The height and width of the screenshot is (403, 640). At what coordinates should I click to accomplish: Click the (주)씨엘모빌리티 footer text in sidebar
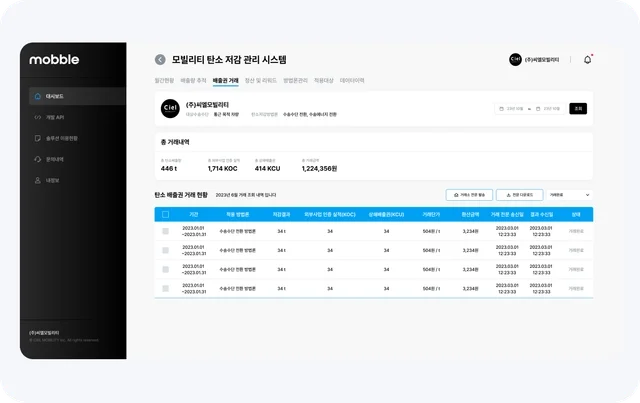coord(44,333)
